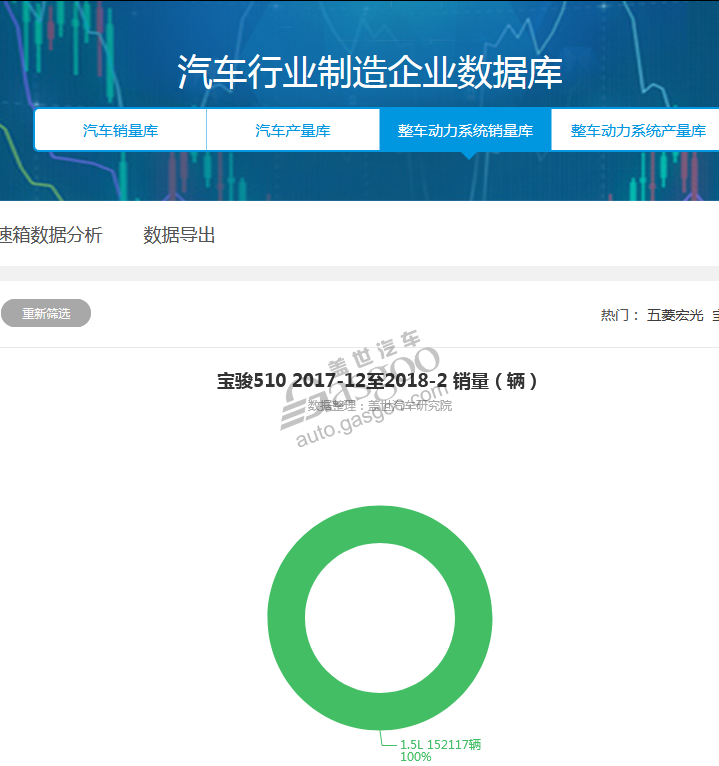Viewport: 719px width, 766px height.
Task: Open the 整车动力系统产量库 tab
Action: 636,130
